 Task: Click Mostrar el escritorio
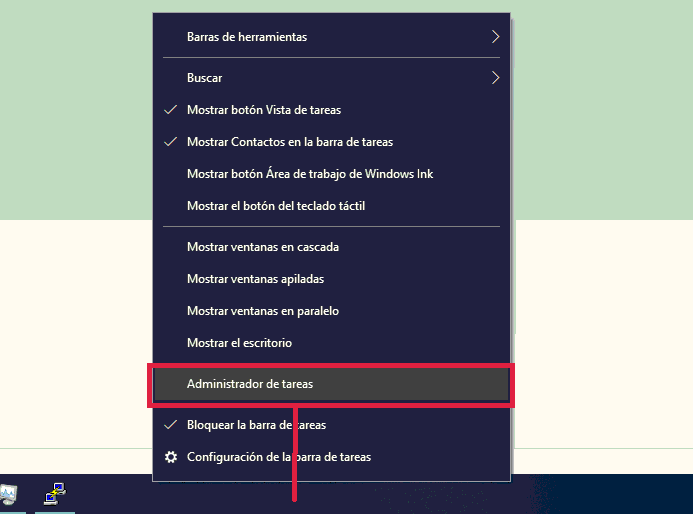click(239, 343)
